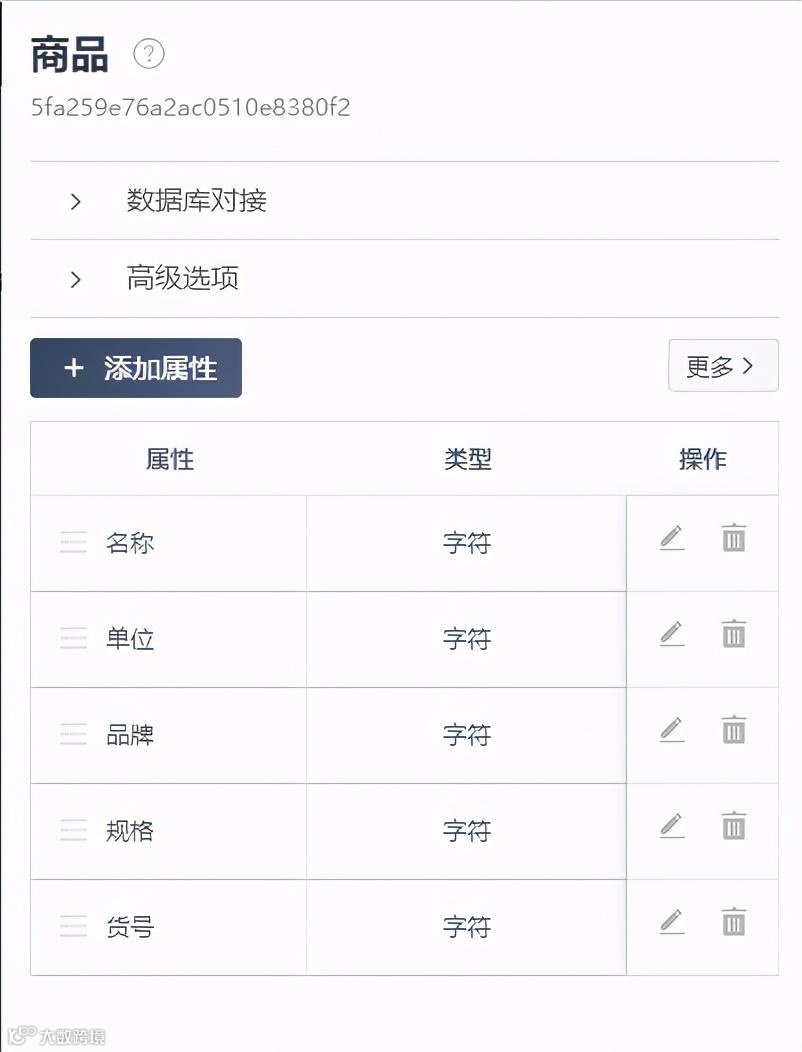Edit the 规格 attribute with pencil icon
This screenshot has height=1052, width=802.
pyautogui.click(x=672, y=826)
